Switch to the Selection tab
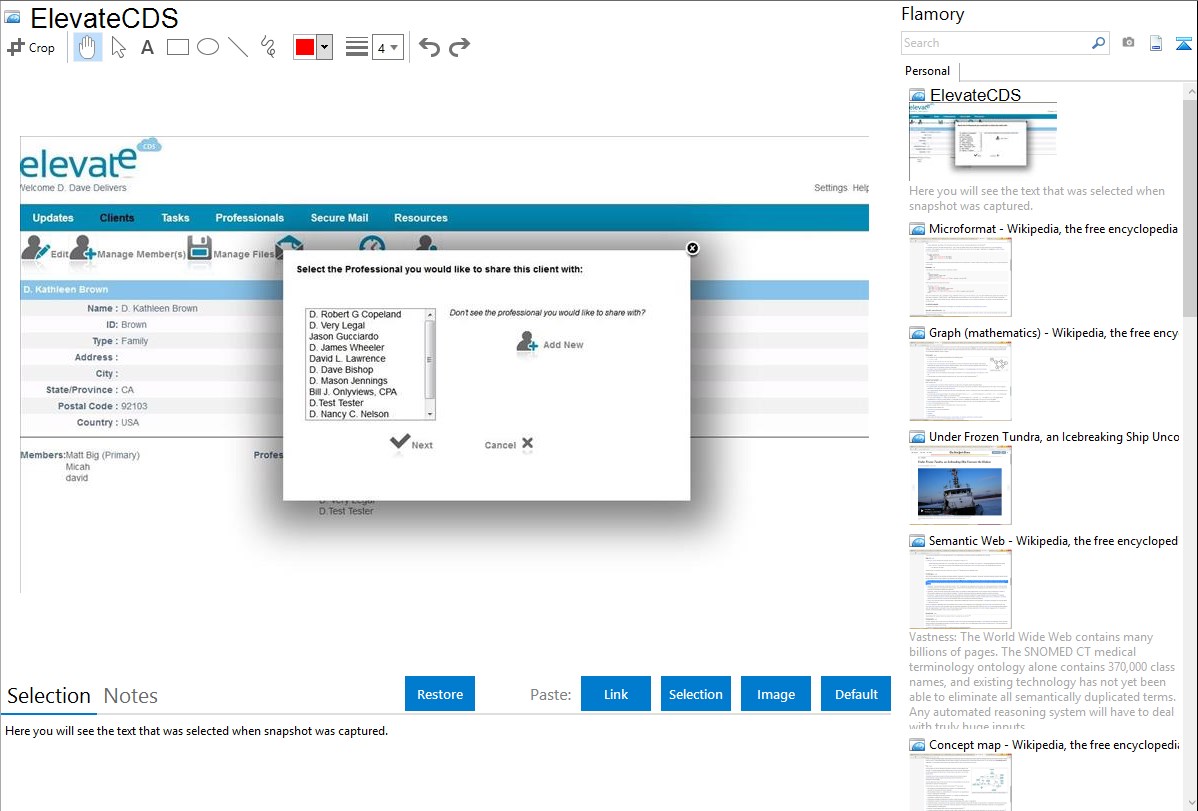 pos(49,696)
